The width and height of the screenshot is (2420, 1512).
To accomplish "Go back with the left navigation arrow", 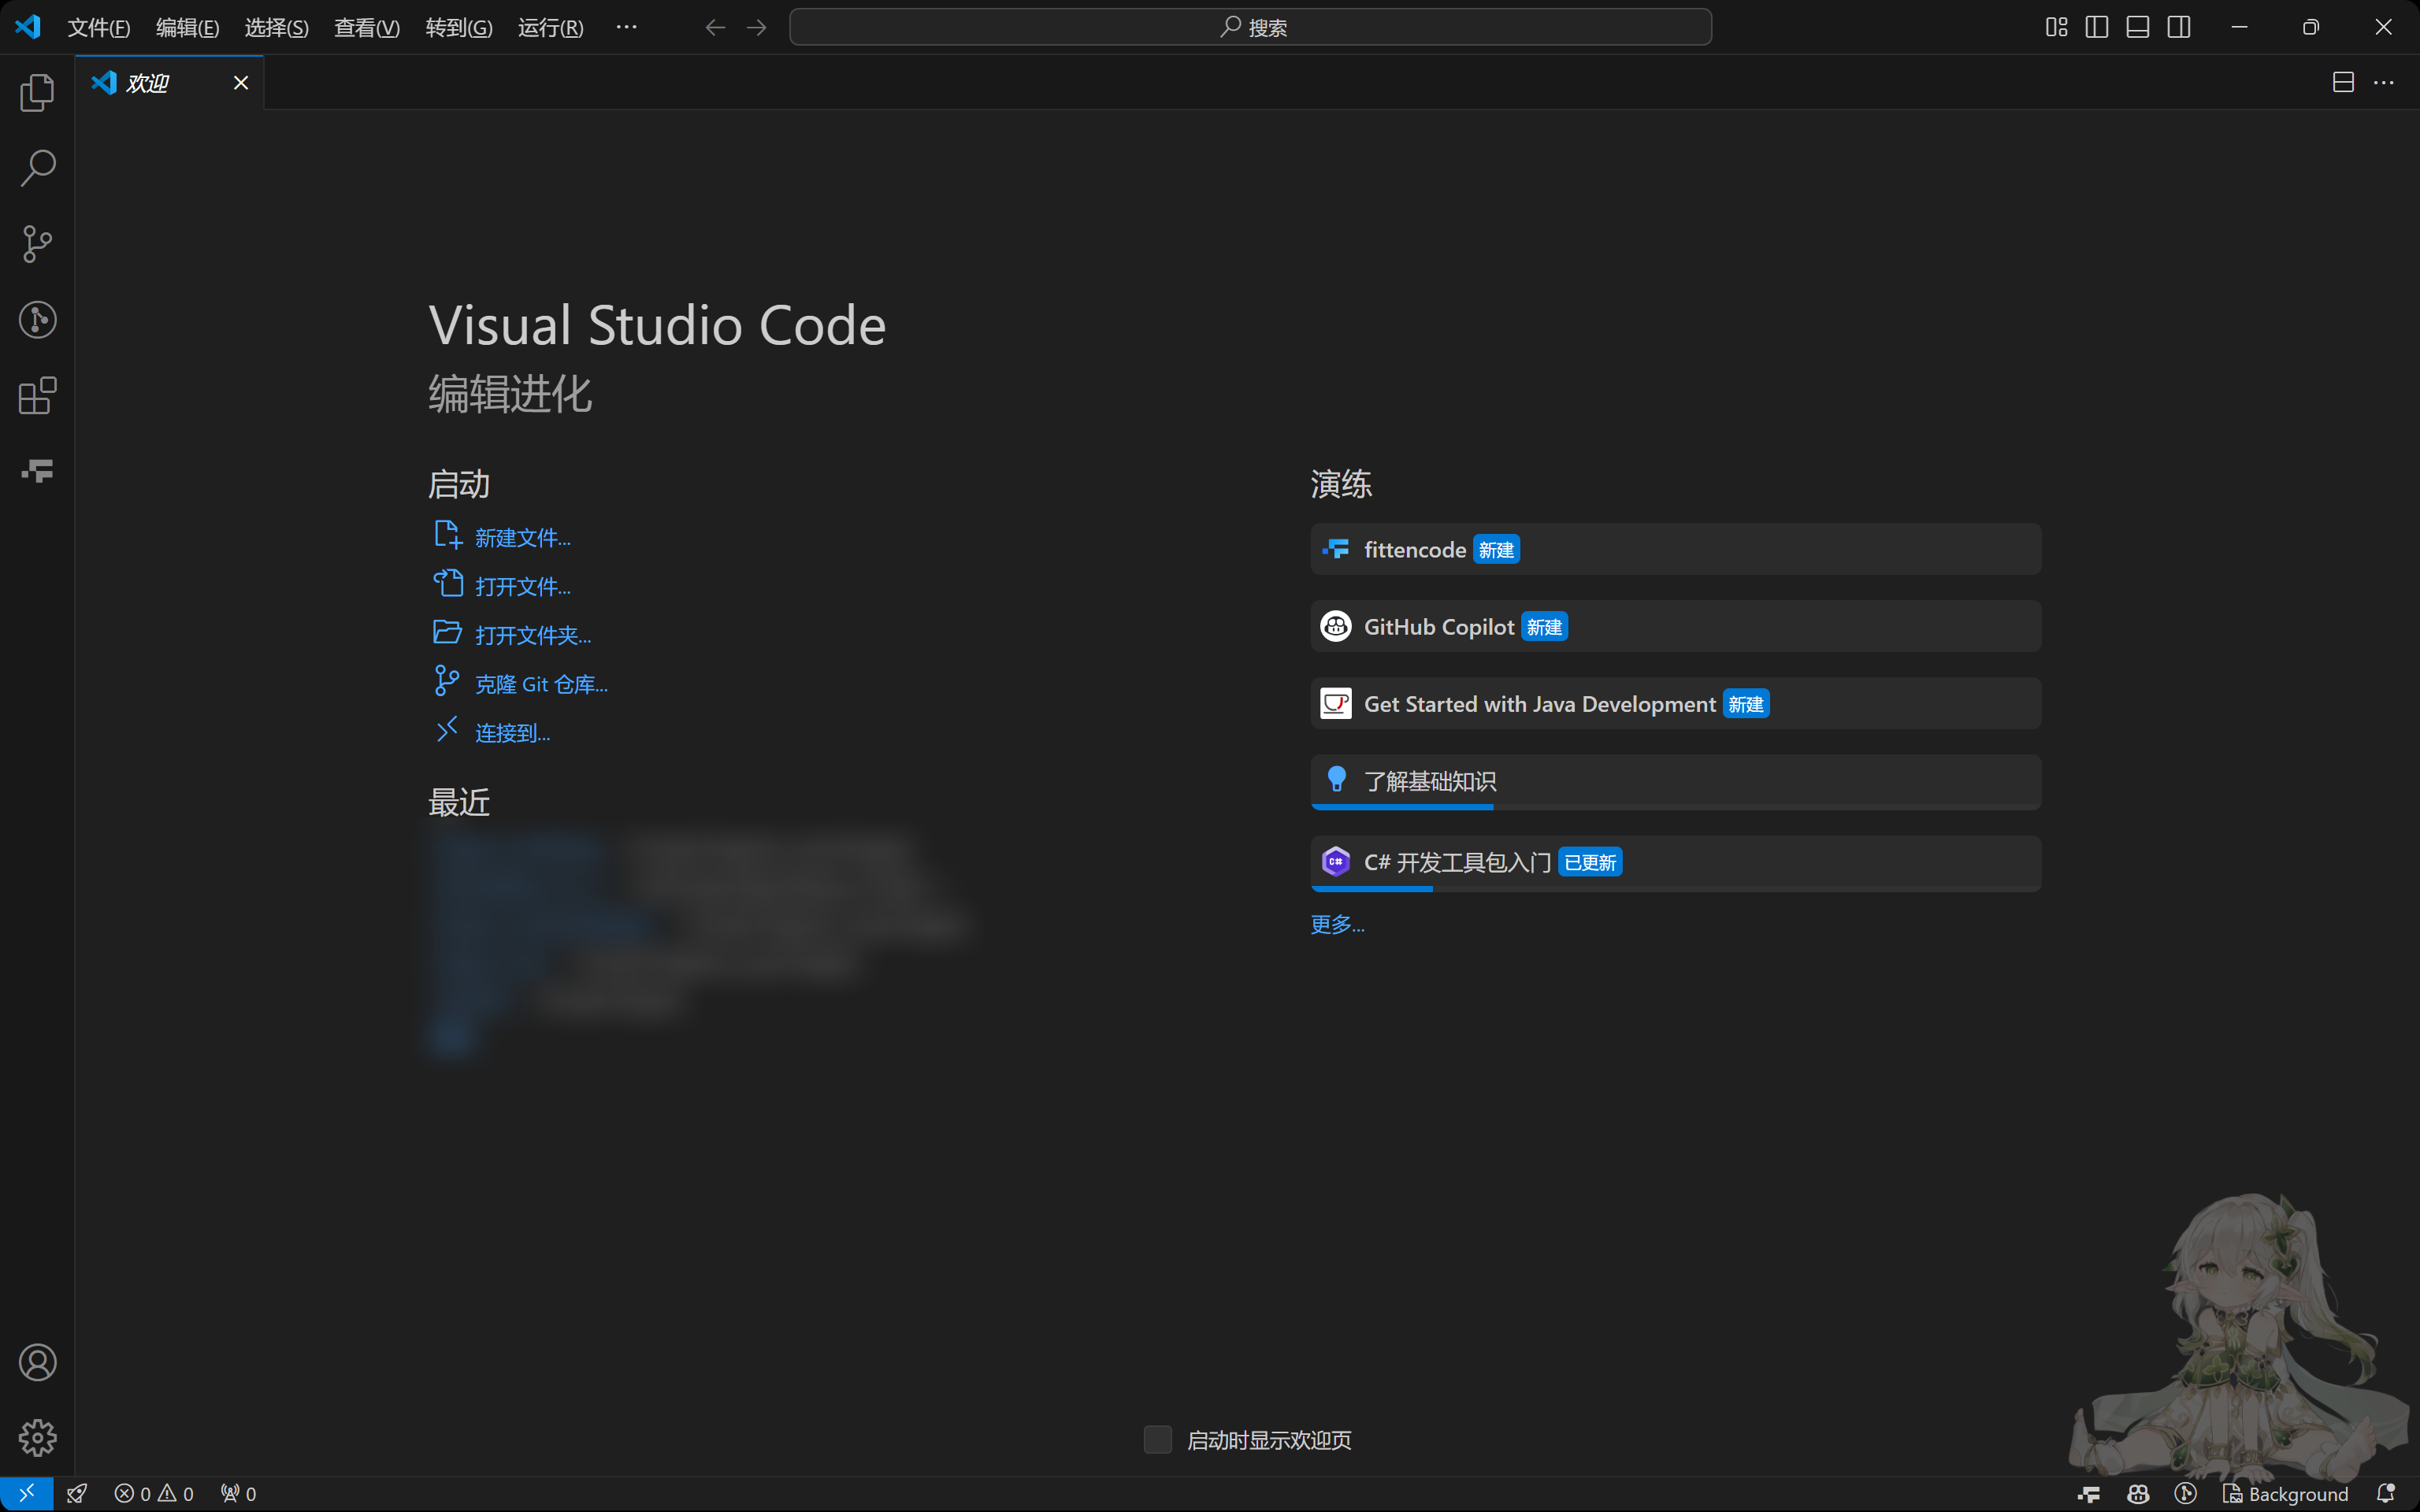I will (x=715, y=27).
